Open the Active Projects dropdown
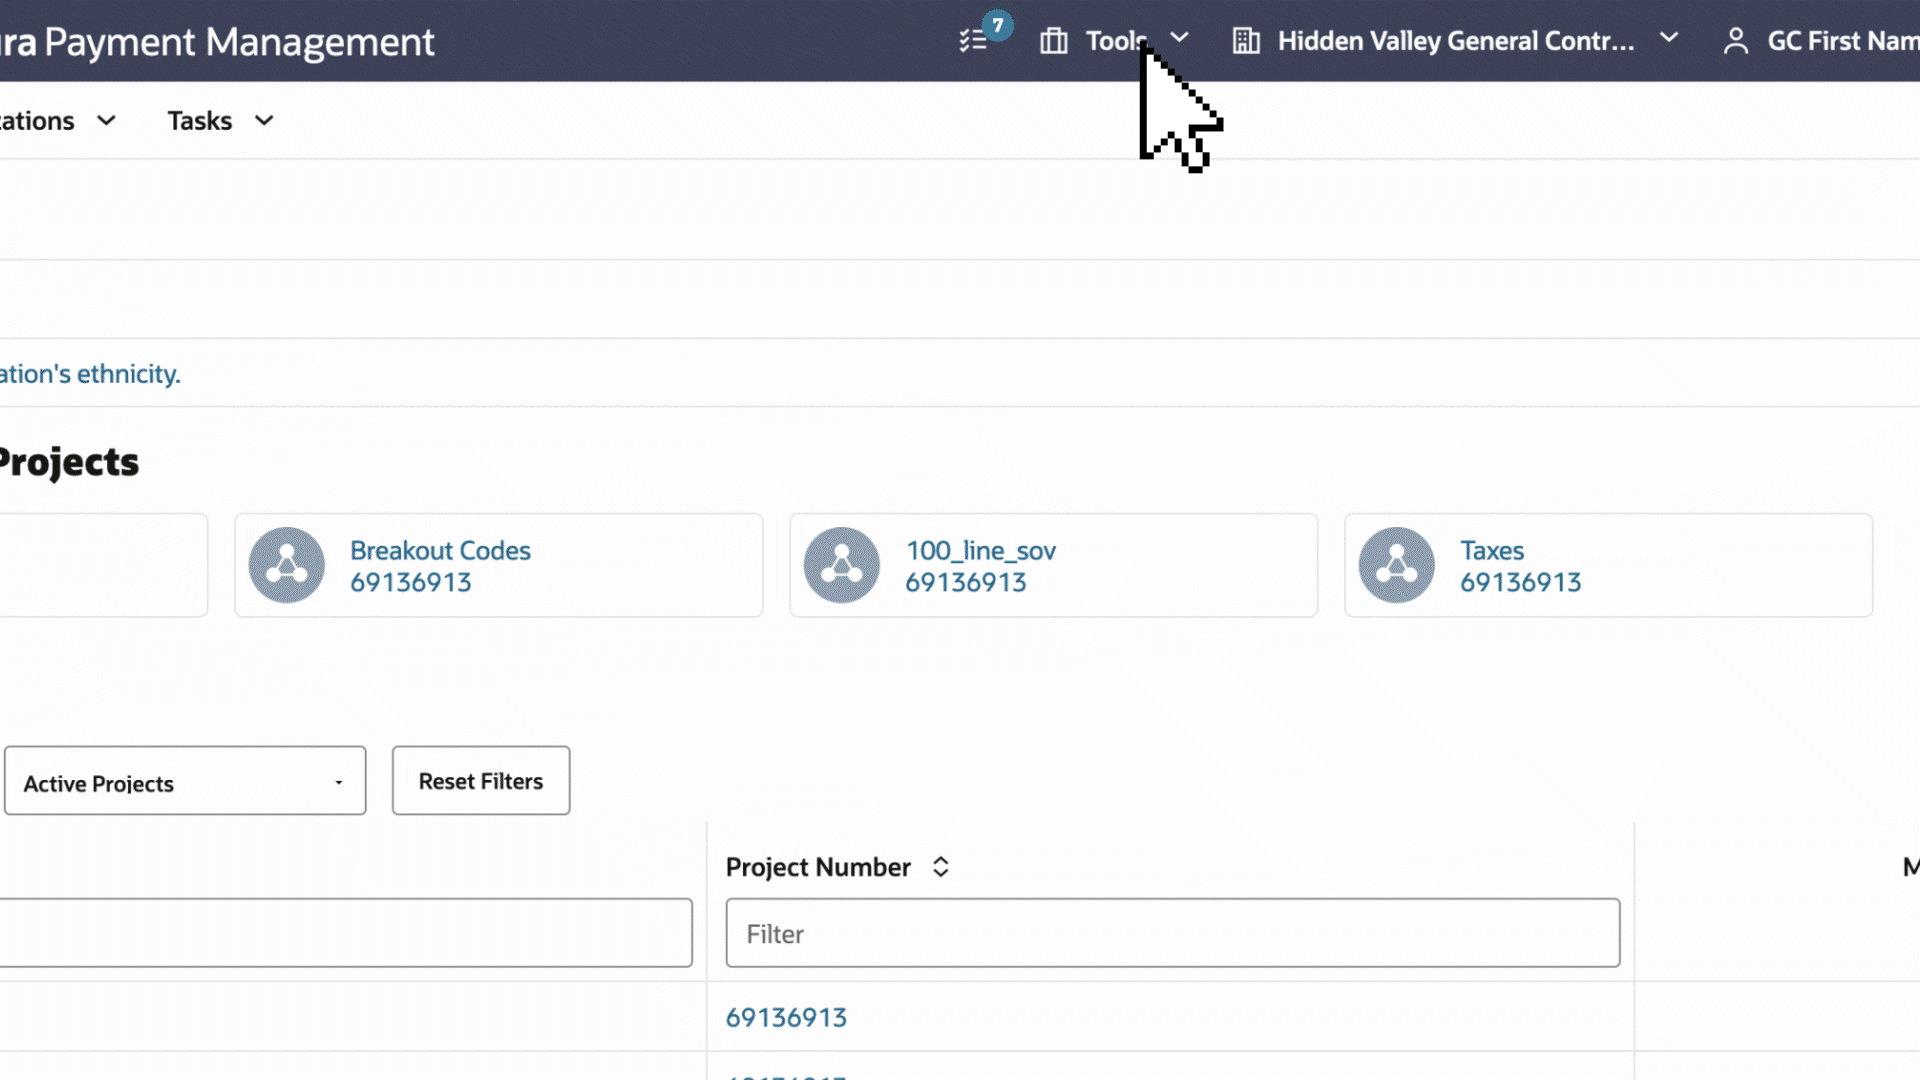This screenshot has width=1920, height=1080. [185, 781]
